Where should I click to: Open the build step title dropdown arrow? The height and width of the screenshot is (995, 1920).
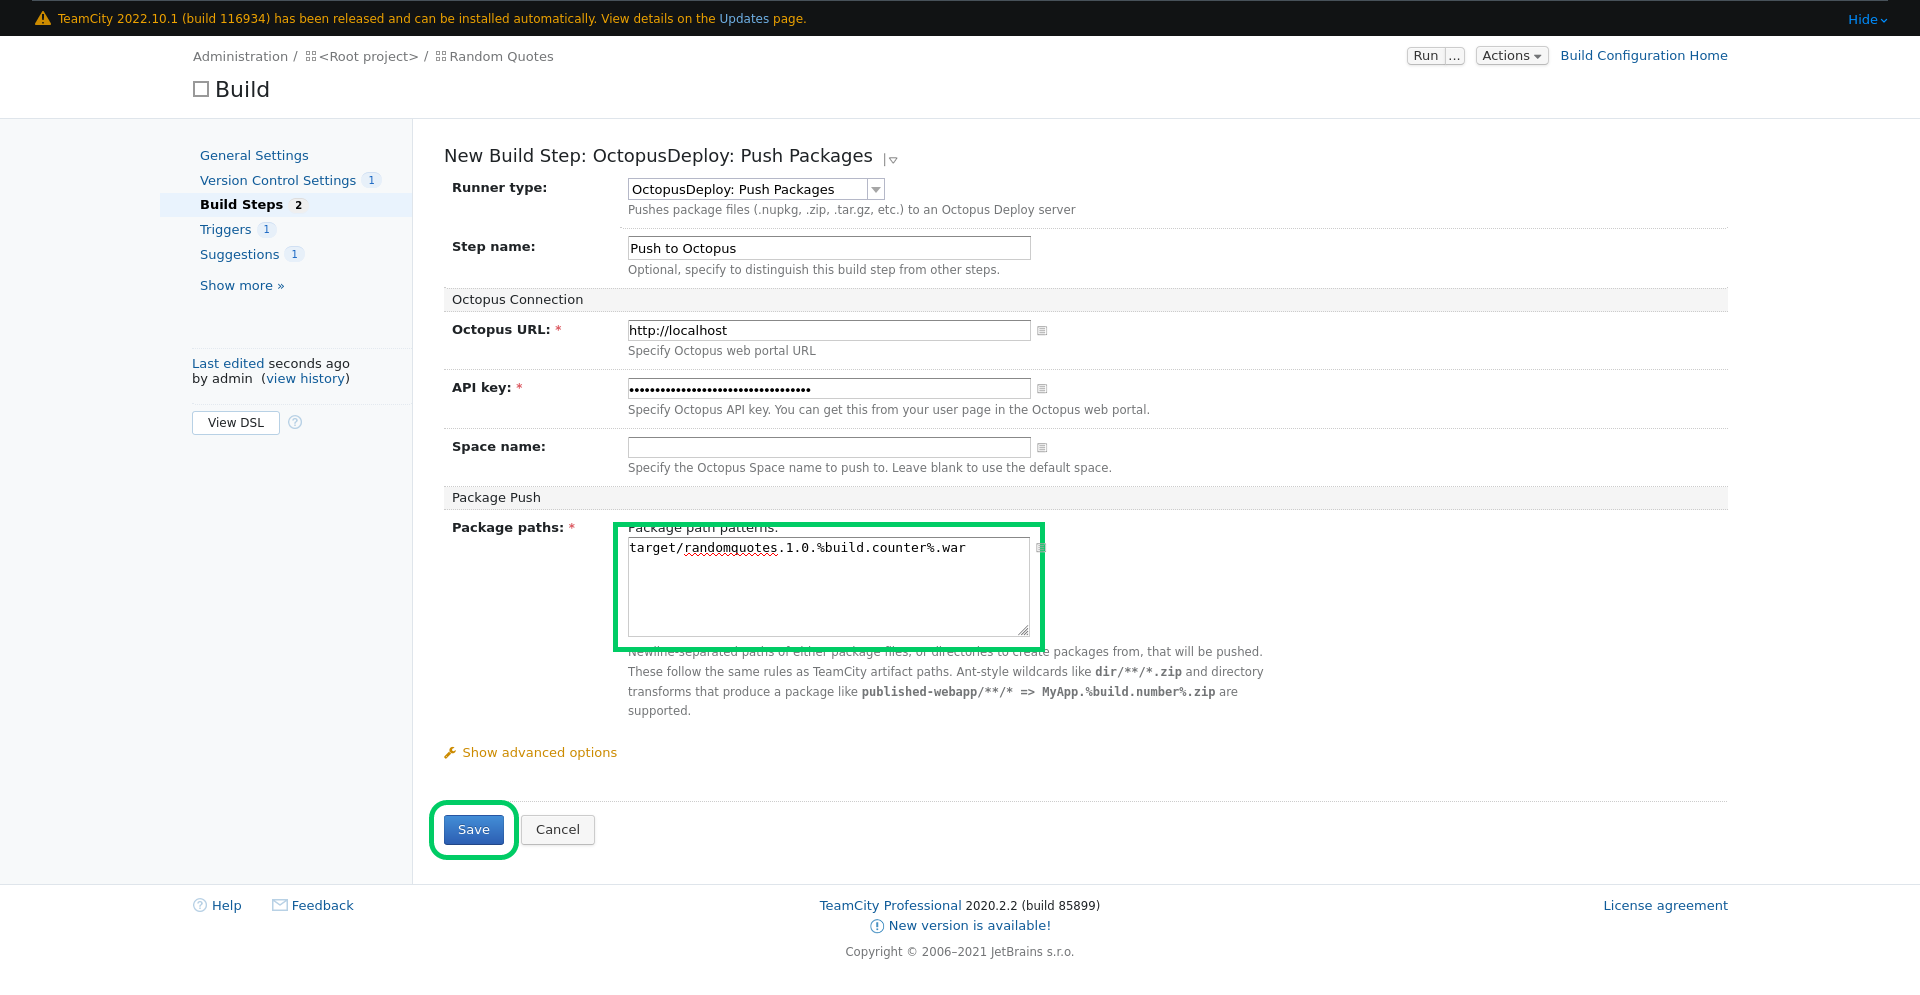[x=893, y=160]
